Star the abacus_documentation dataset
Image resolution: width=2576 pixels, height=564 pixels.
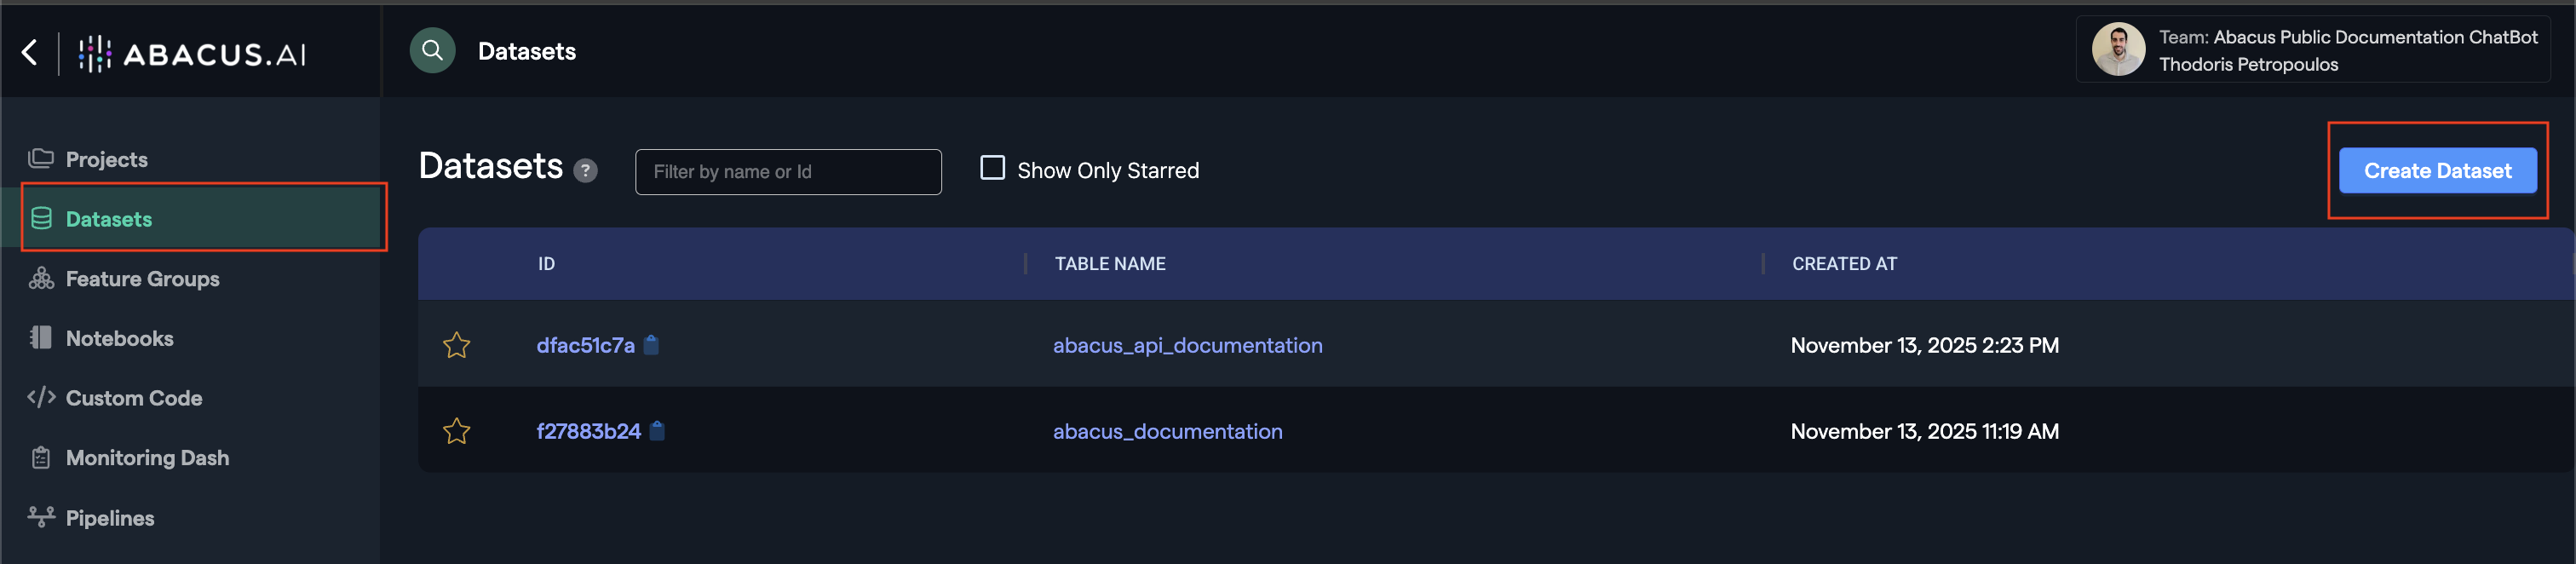(457, 431)
